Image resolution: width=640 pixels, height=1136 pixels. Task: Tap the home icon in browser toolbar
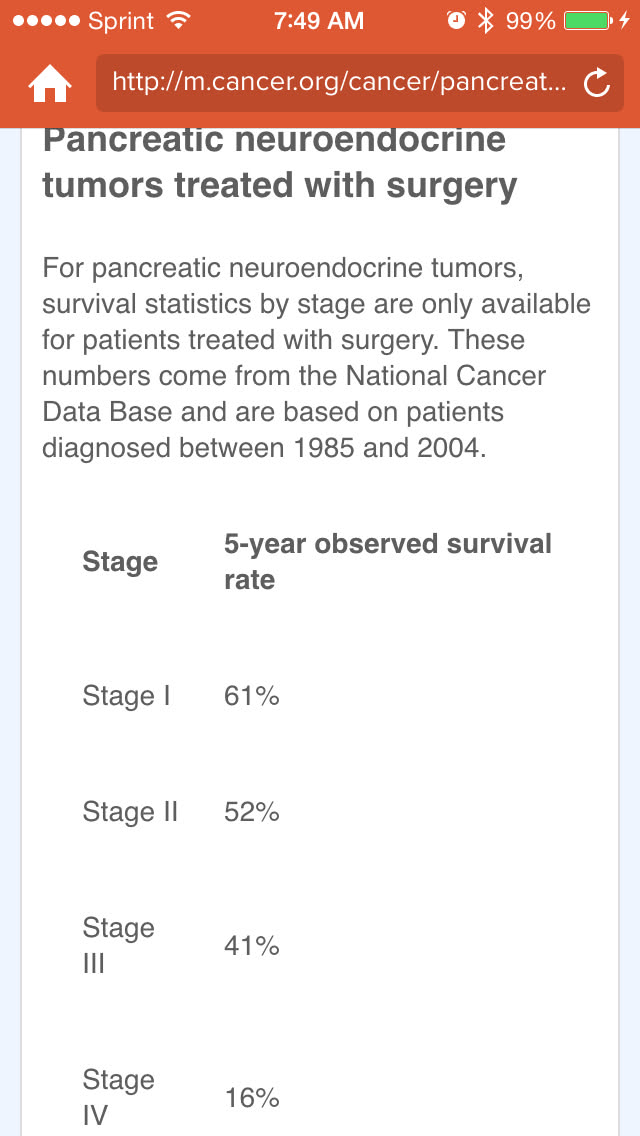click(48, 86)
